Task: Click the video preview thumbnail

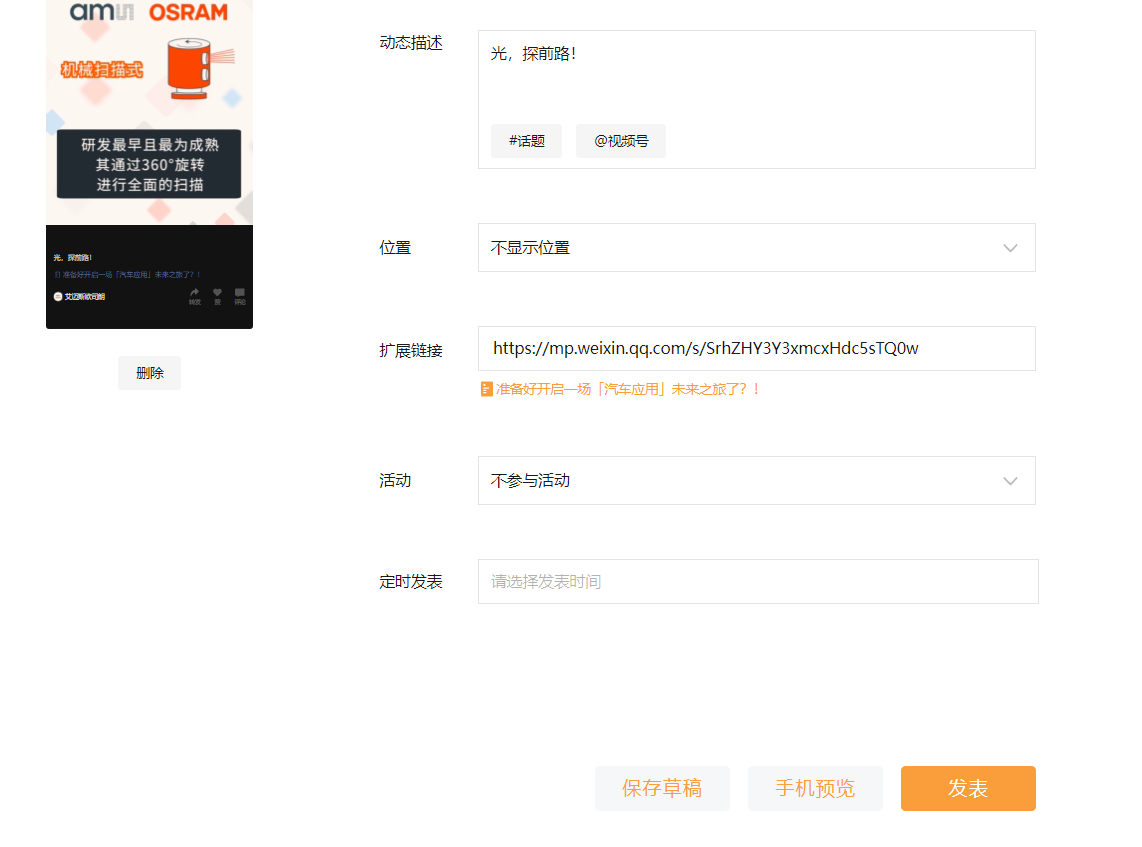Action: coord(149,164)
